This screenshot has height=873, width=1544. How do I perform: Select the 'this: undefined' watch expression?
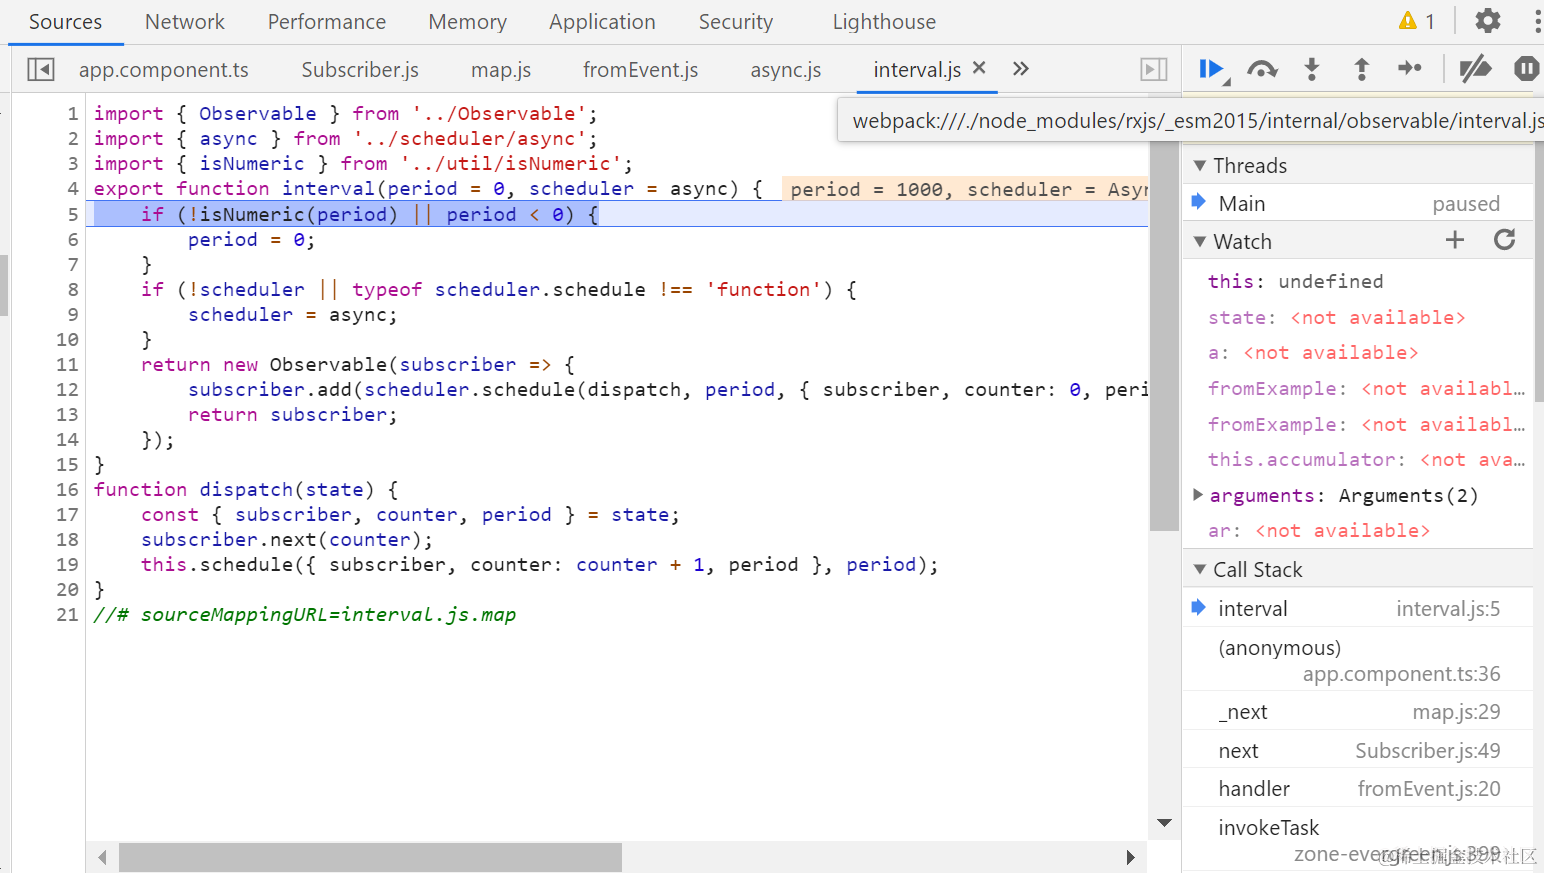tap(1295, 281)
